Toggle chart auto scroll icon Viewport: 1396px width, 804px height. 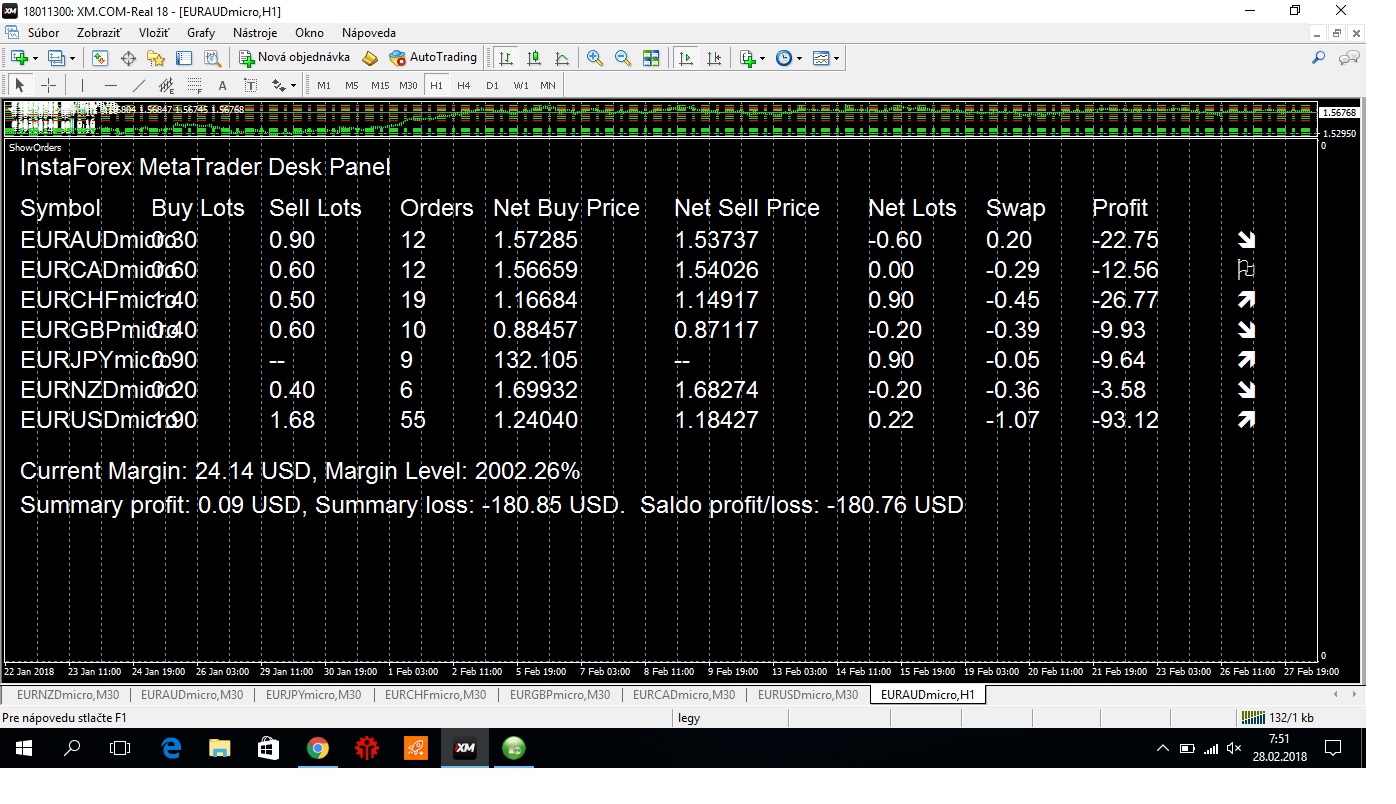point(686,58)
